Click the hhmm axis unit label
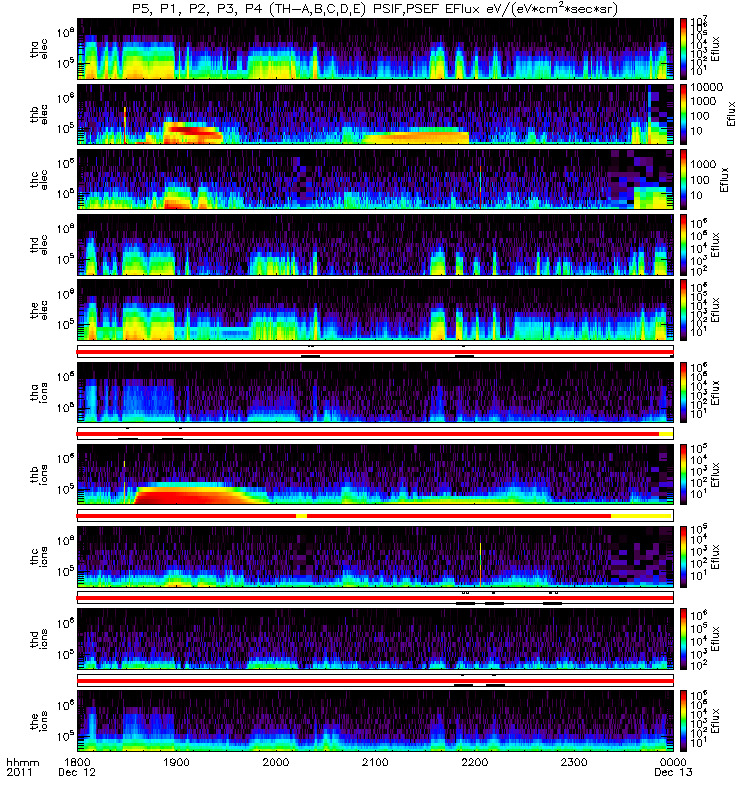Image resolution: width=750 pixels, height=800 pixels. pos(22,762)
